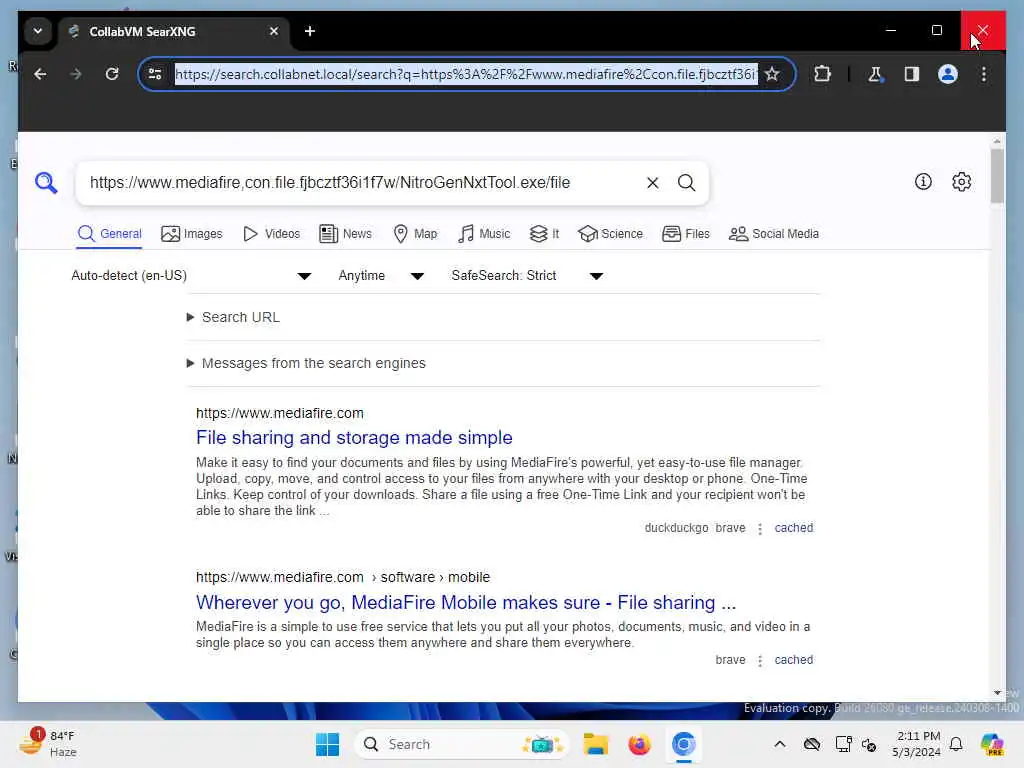The image size is (1024, 768).
Task: Switch to the News category
Action: [x=345, y=234]
